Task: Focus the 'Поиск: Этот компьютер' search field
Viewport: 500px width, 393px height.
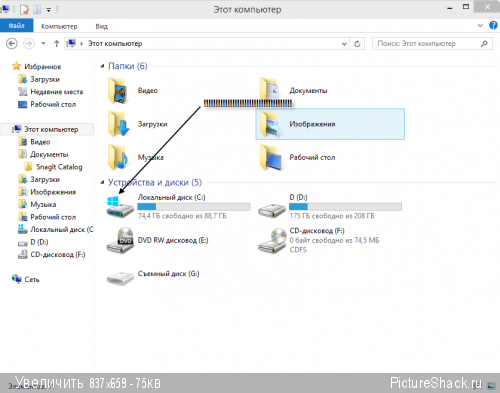Action: coord(432,44)
